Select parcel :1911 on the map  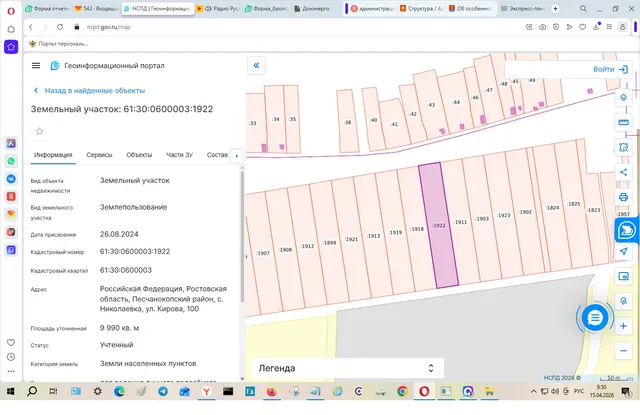pos(460,222)
